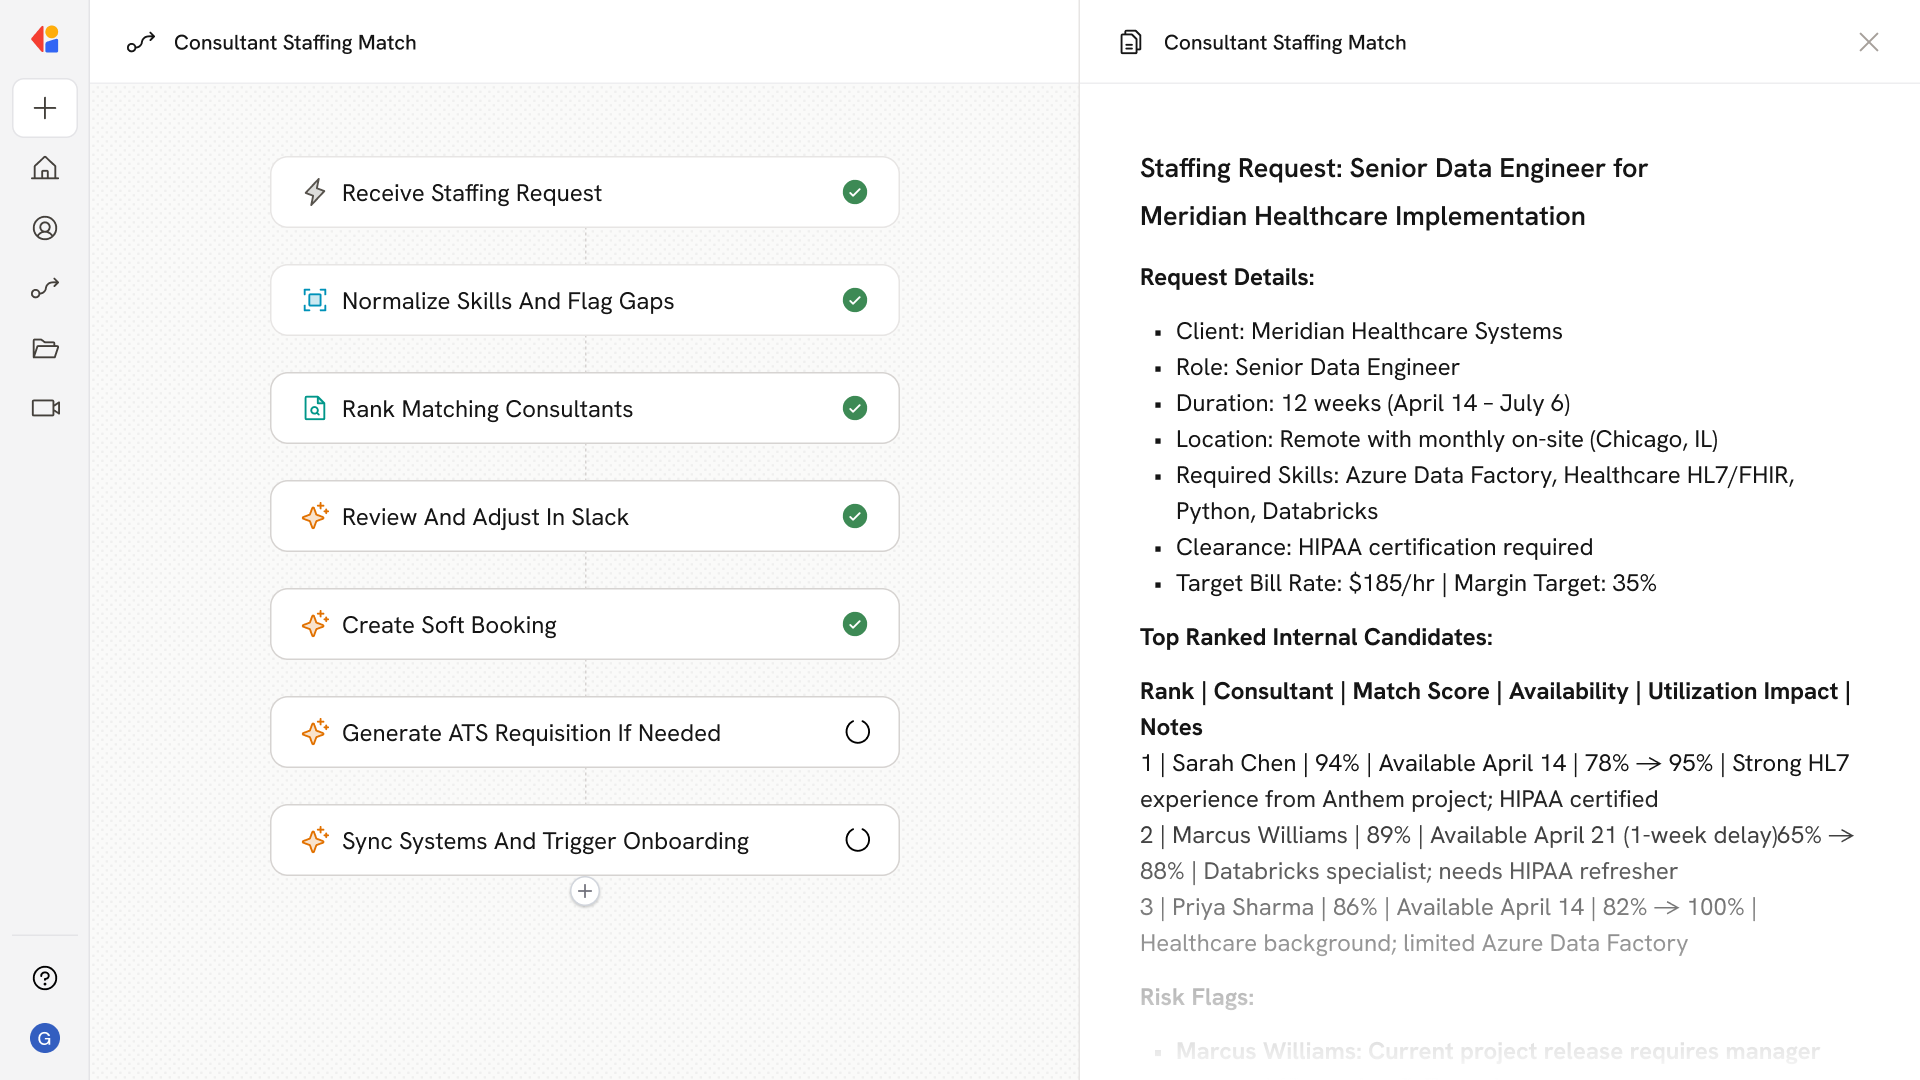Open the workflows path icon in sidebar
1920x1080 pixels.
coord(45,288)
